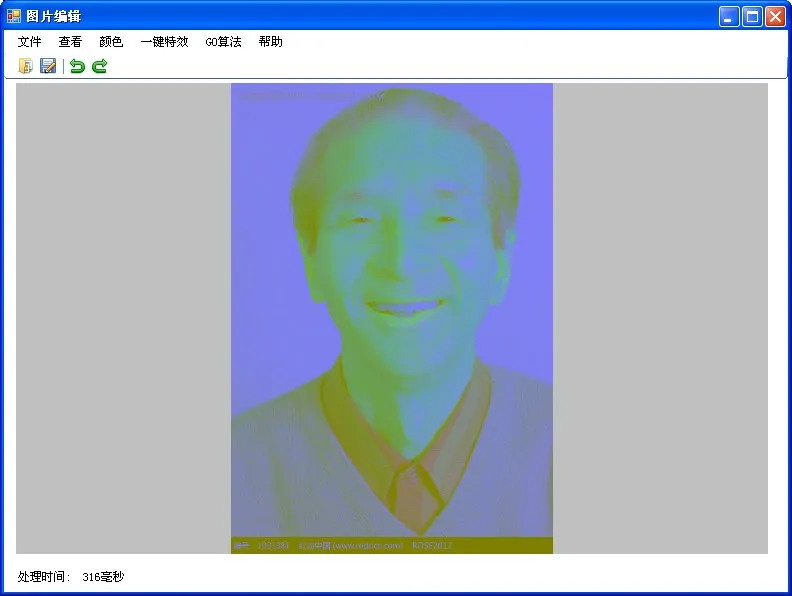Select the GO算法 menu
Viewport: 792px width, 596px height.
(x=223, y=42)
